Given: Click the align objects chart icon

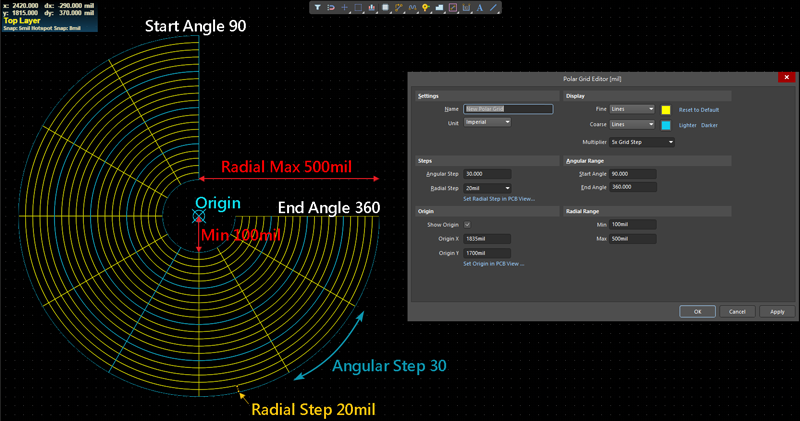Looking at the screenshot, I should [x=372, y=7].
